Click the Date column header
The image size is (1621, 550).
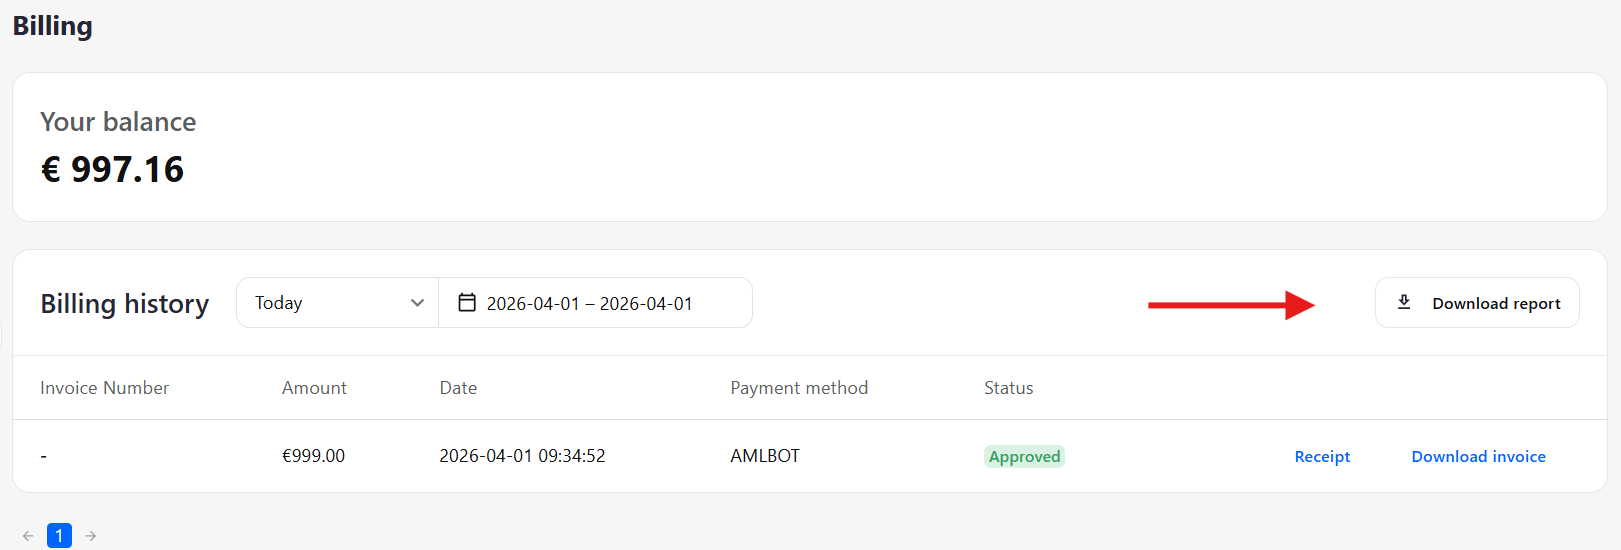[x=458, y=388]
